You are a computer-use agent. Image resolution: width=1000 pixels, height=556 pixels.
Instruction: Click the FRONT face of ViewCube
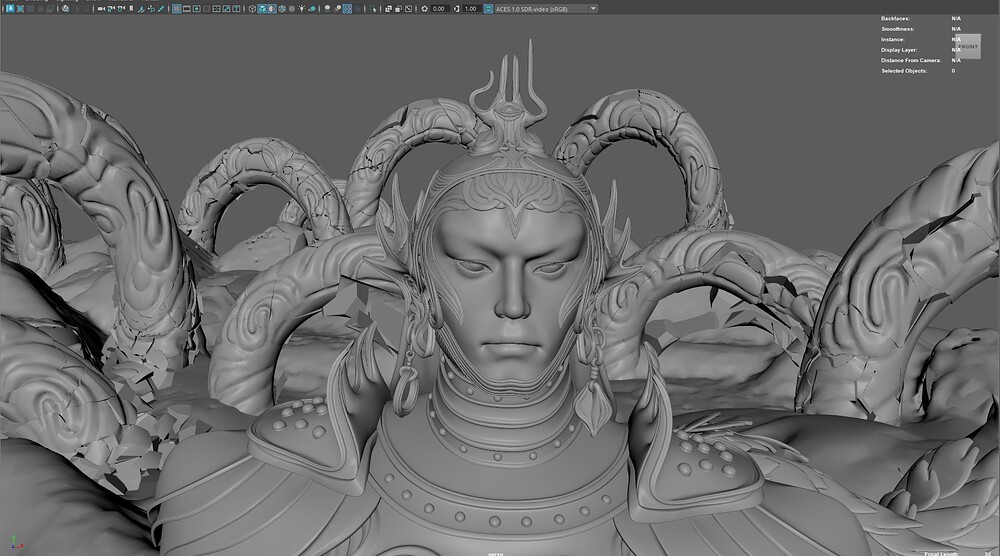point(968,46)
